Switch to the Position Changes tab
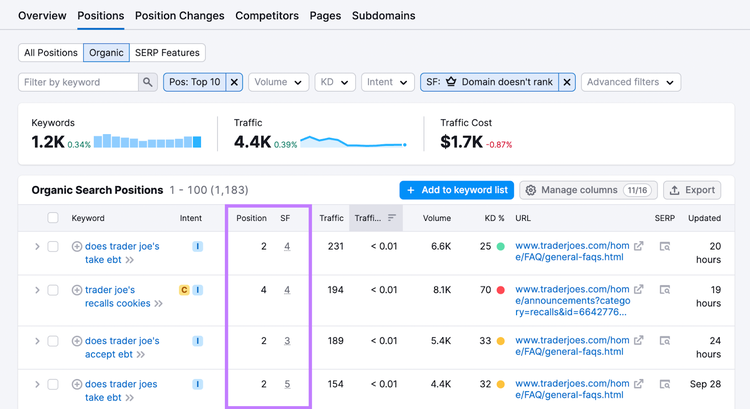Screen dimensions: 750x409 pos(179,16)
